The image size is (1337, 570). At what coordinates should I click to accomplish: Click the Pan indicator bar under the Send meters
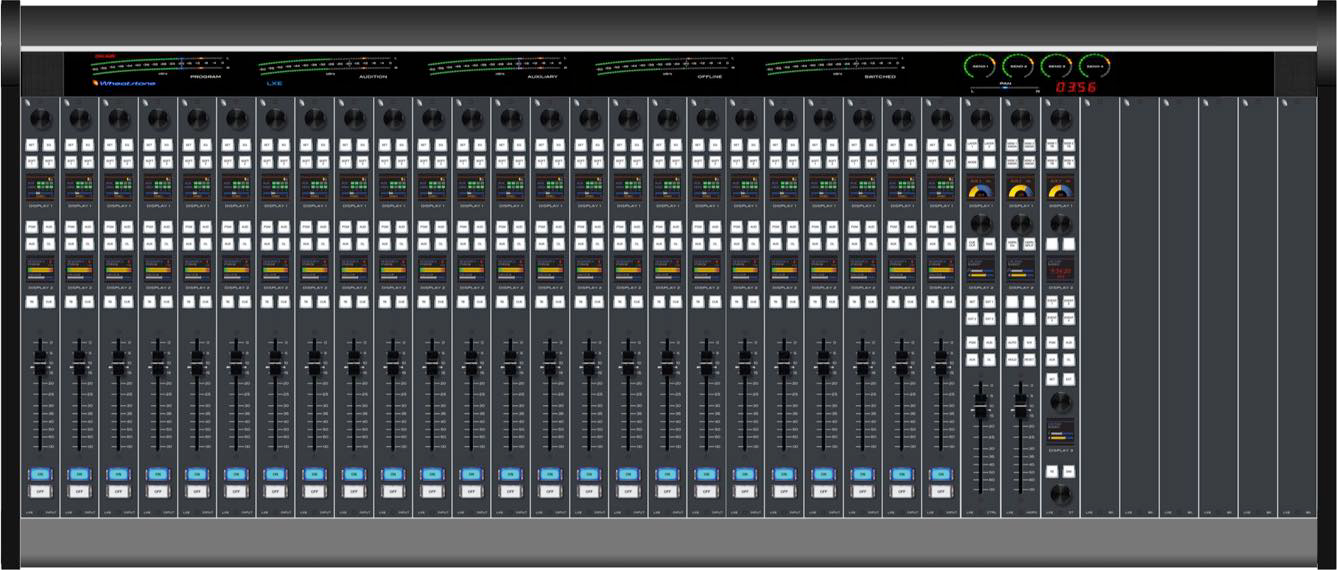(1005, 88)
